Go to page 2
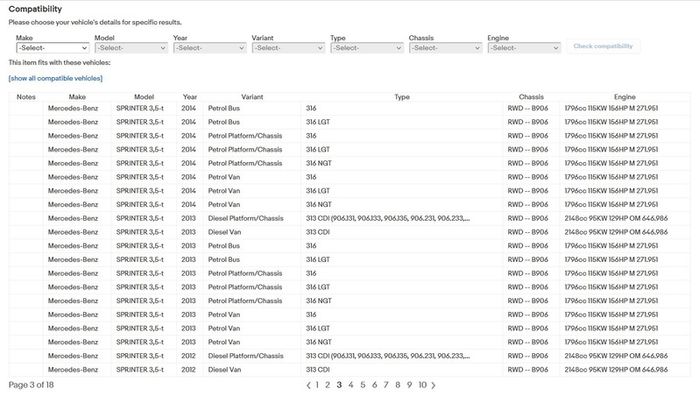This screenshot has width=700, height=396. [328, 385]
